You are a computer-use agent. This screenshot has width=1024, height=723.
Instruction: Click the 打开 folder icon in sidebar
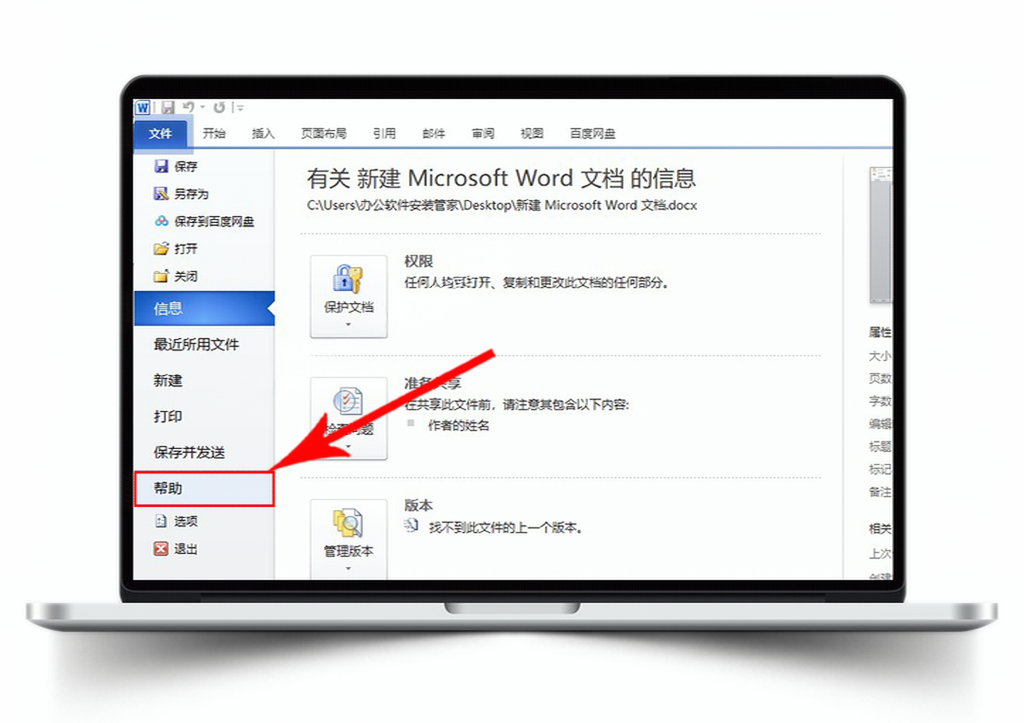[x=161, y=248]
